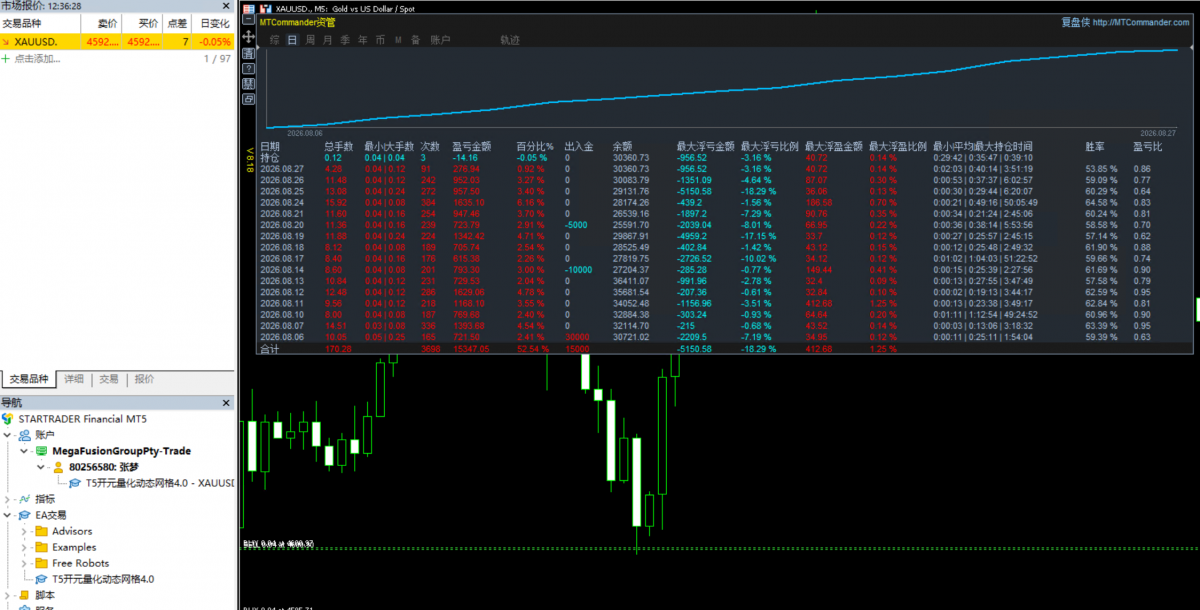The image size is (1200, 610).
Task: Click the 点差 column header
Action: [x=177, y=24]
